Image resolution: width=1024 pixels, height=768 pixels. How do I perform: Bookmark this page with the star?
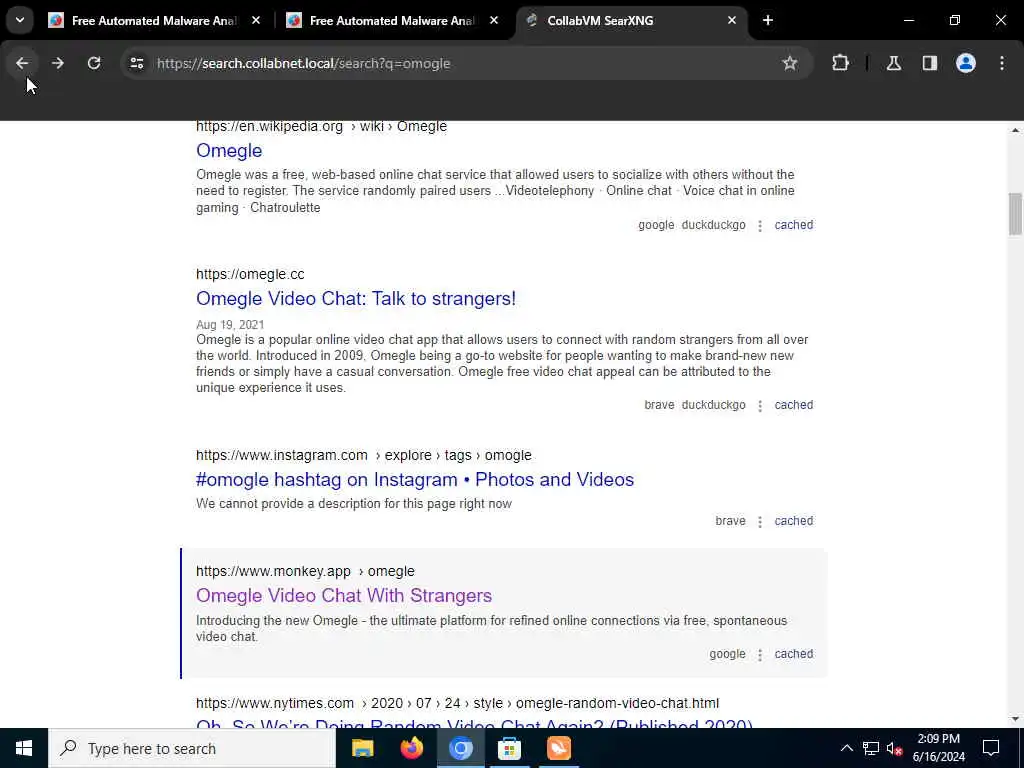[x=790, y=63]
